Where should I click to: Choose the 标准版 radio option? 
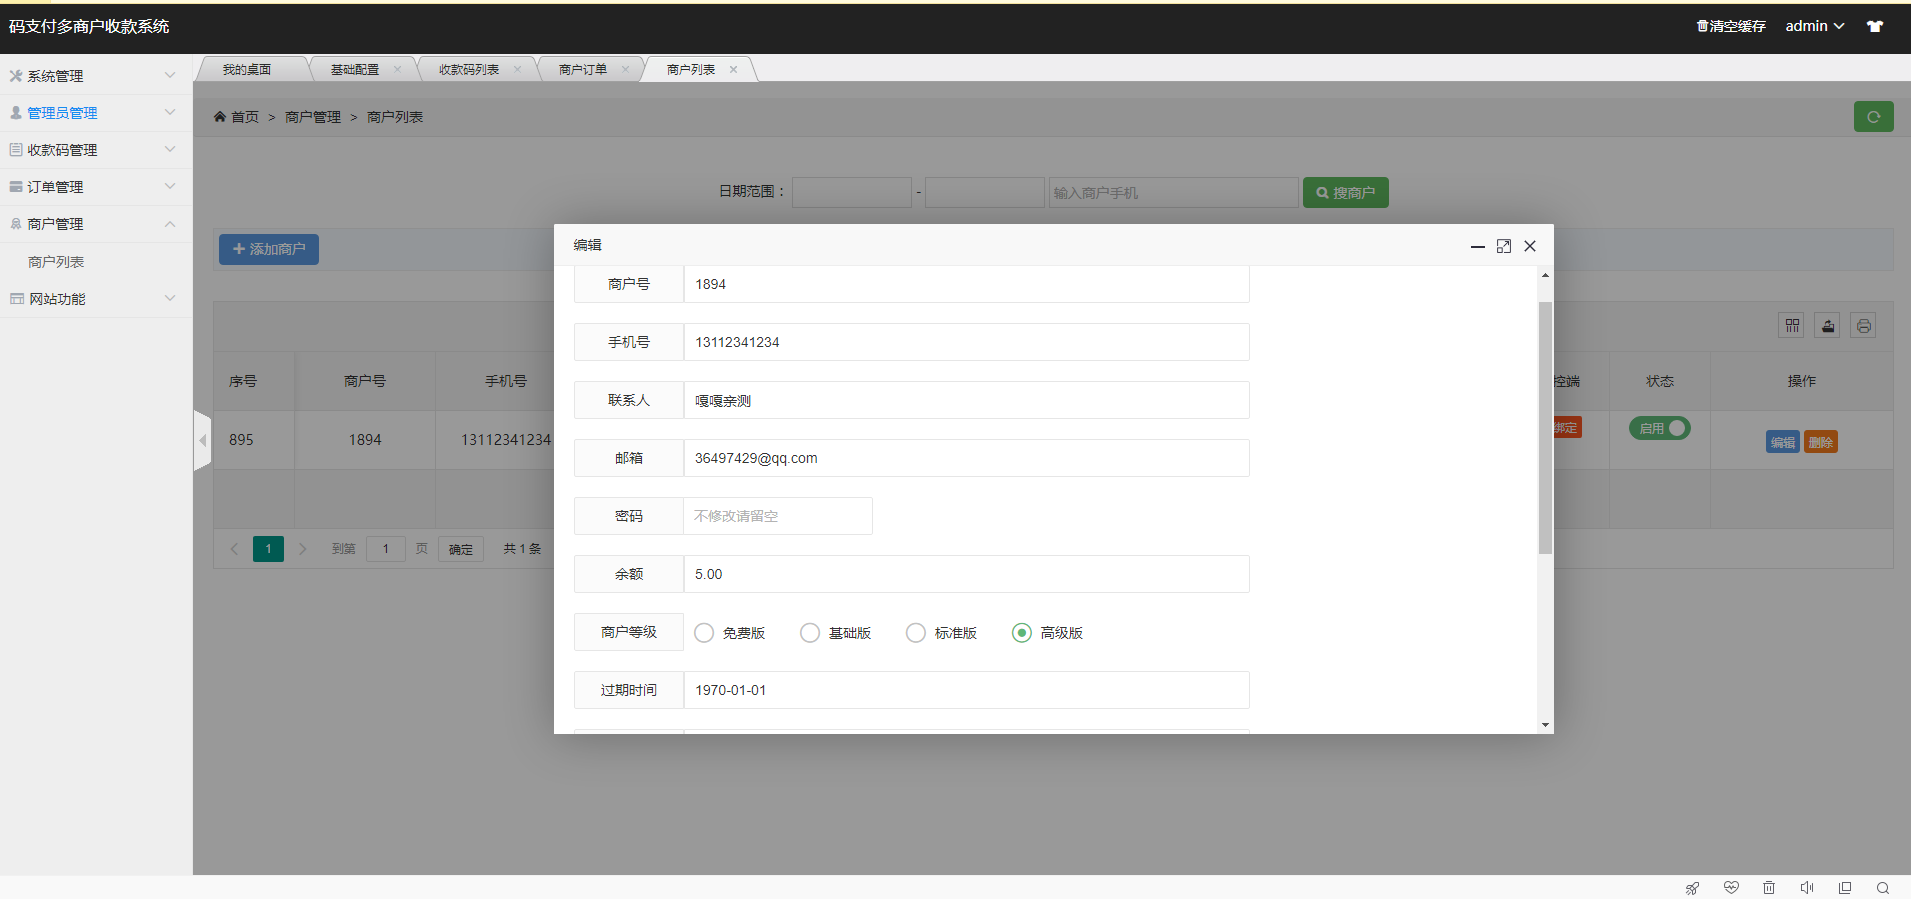click(915, 633)
